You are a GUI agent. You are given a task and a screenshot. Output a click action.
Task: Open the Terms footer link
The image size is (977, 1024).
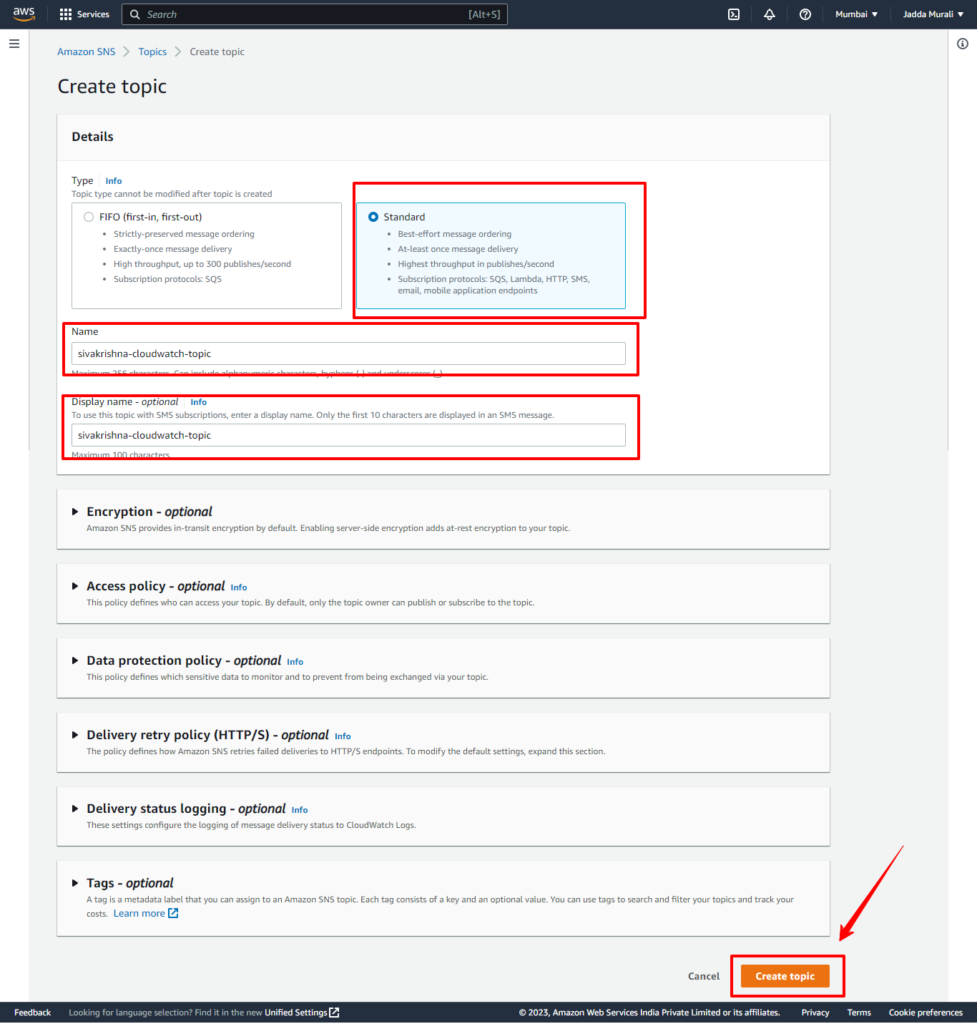859,1012
